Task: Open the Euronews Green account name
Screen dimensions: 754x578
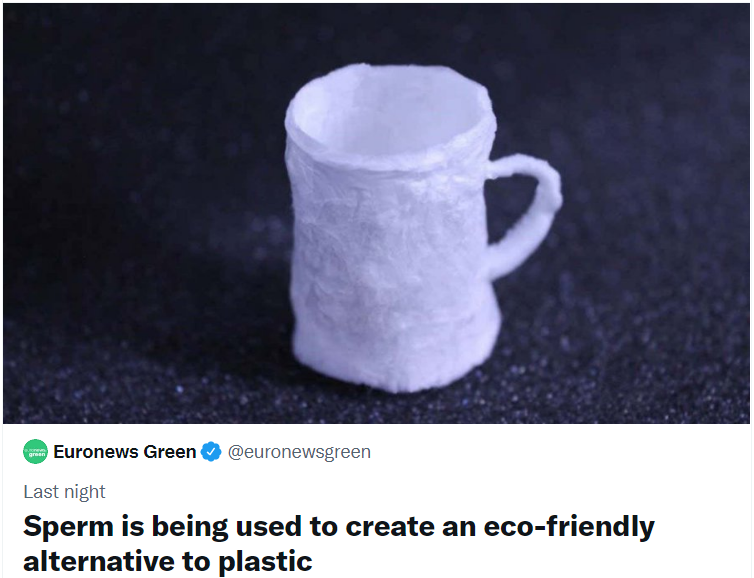Action: click(x=125, y=452)
